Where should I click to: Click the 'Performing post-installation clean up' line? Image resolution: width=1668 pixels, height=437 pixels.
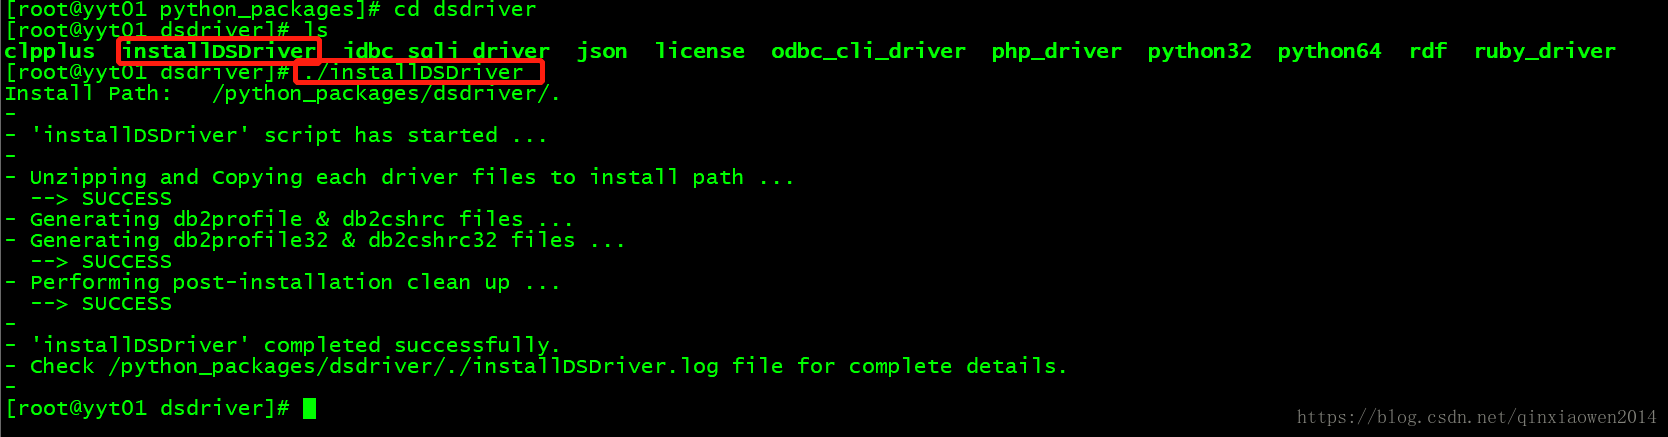tap(295, 282)
